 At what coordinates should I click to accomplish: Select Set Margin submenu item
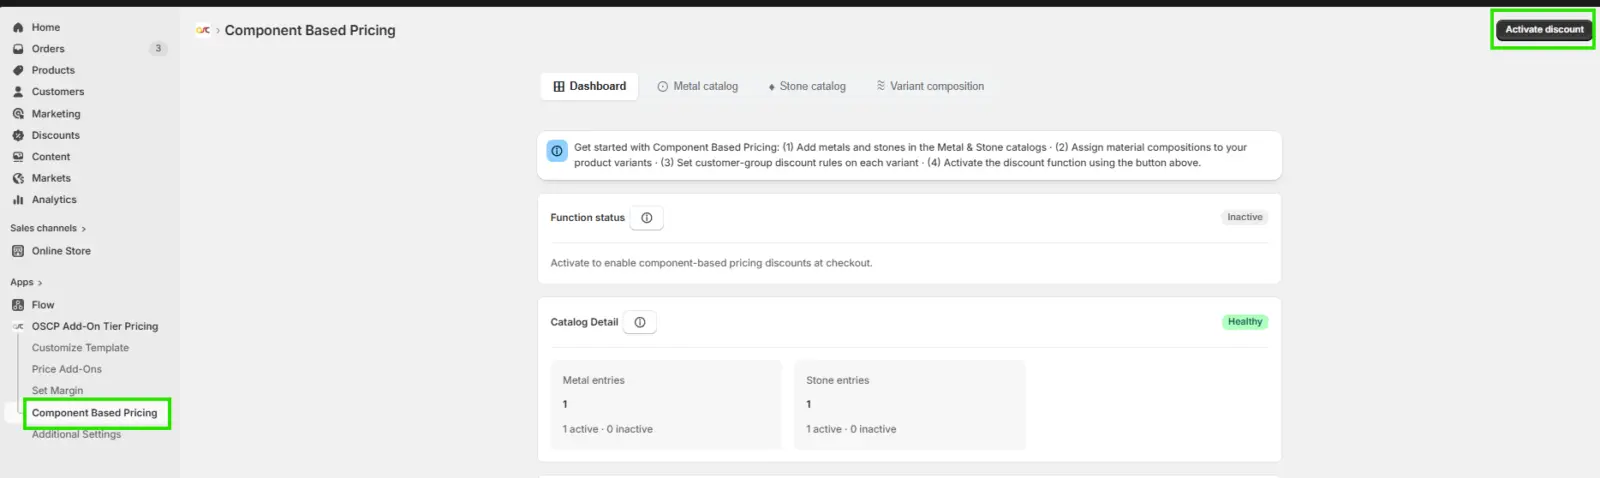coord(58,391)
